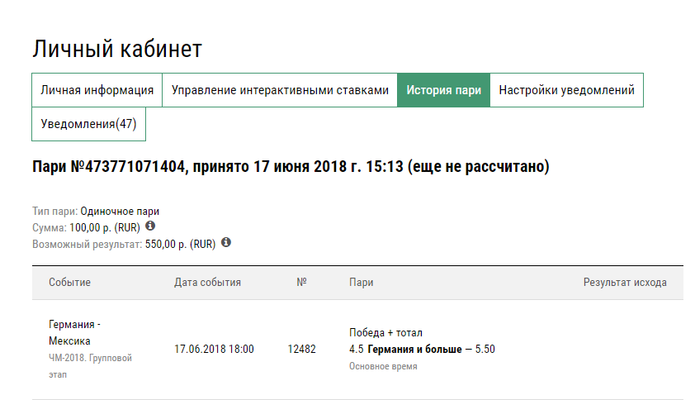695x400 pixels.
Task: Click the Пари column header
Action: click(361, 283)
